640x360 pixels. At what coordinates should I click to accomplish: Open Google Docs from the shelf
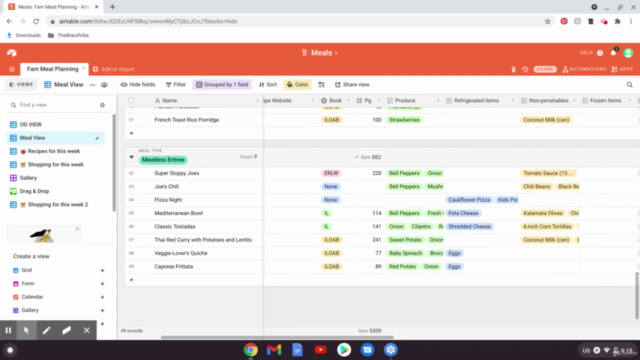(297, 350)
